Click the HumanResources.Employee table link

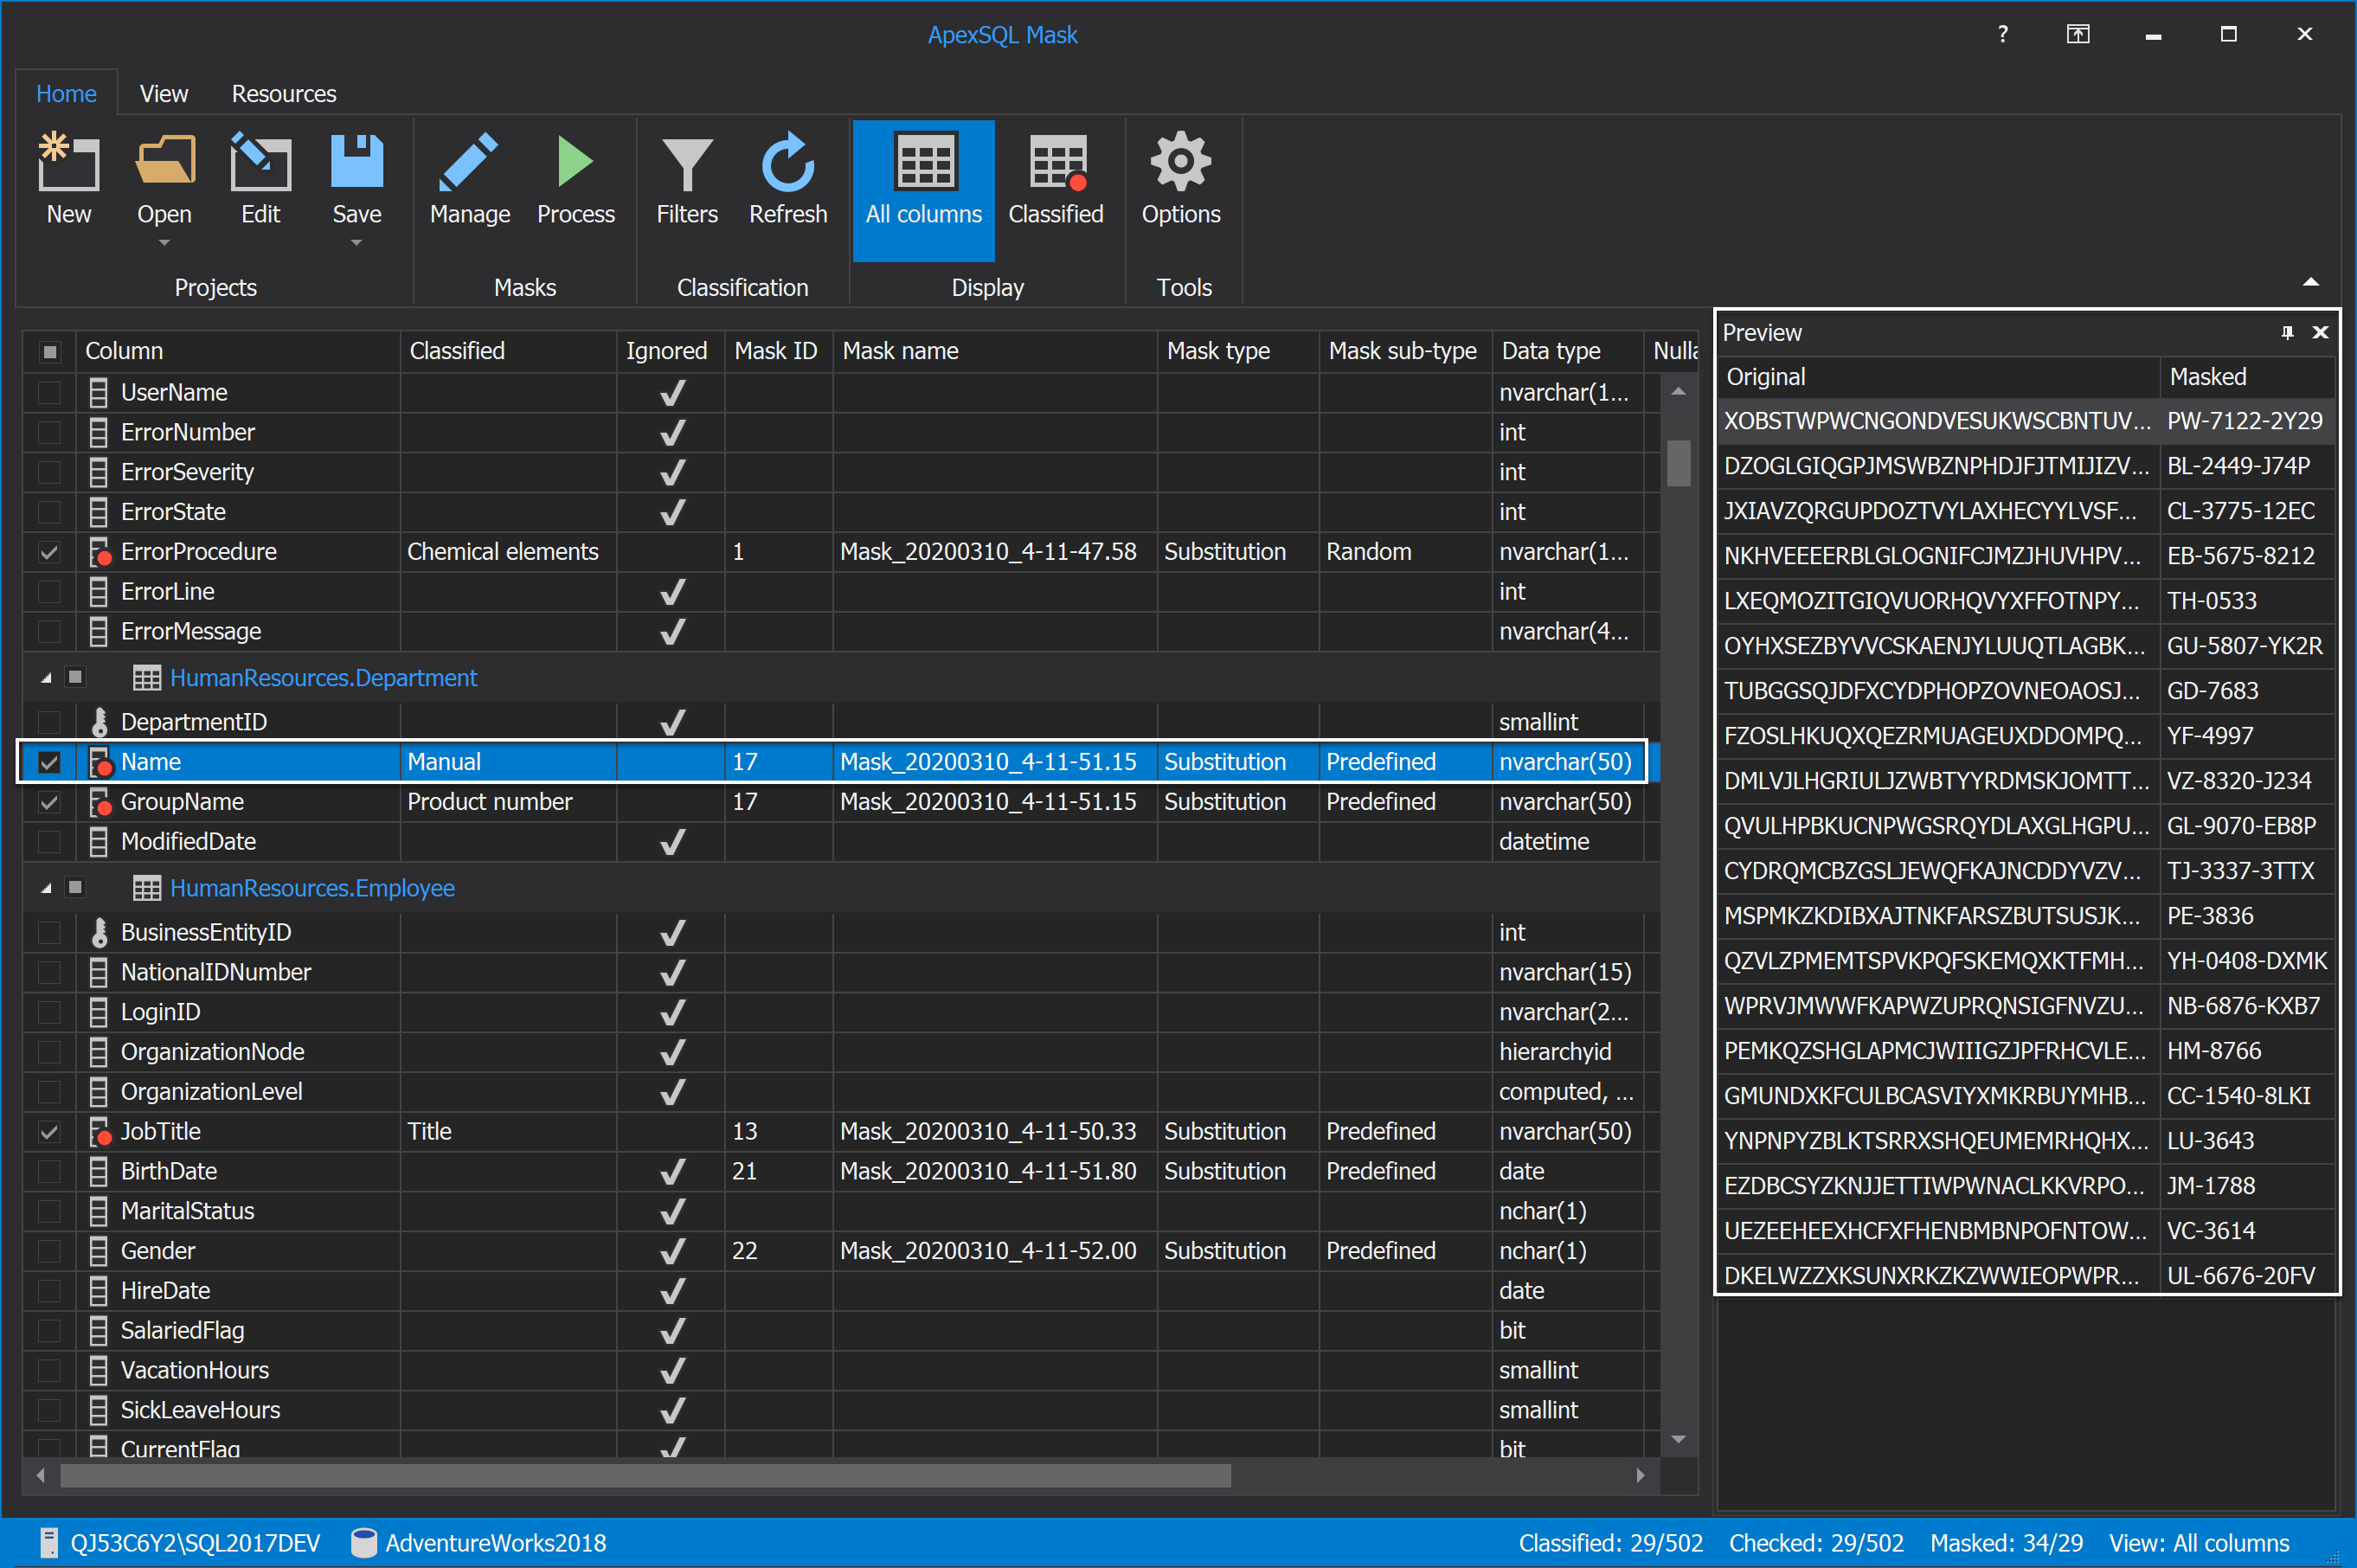[x=311, y=887]
